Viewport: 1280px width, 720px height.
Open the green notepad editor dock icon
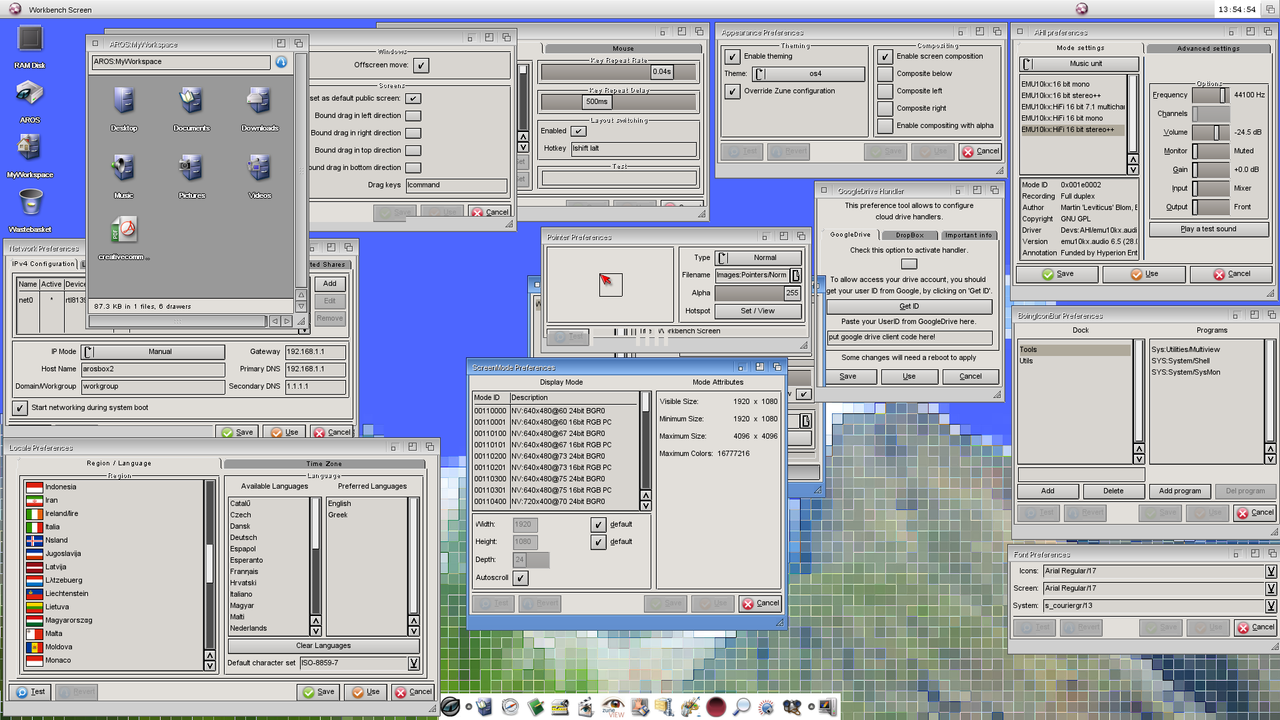[x=535, y=707]
